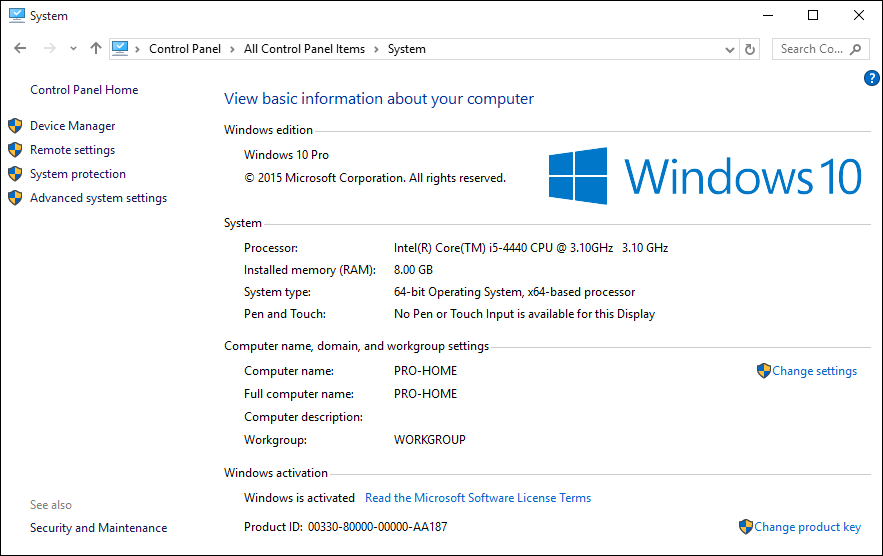Click the blue help question mark icon
Viewport: 883px width, 556px height.
pos(871,78)
